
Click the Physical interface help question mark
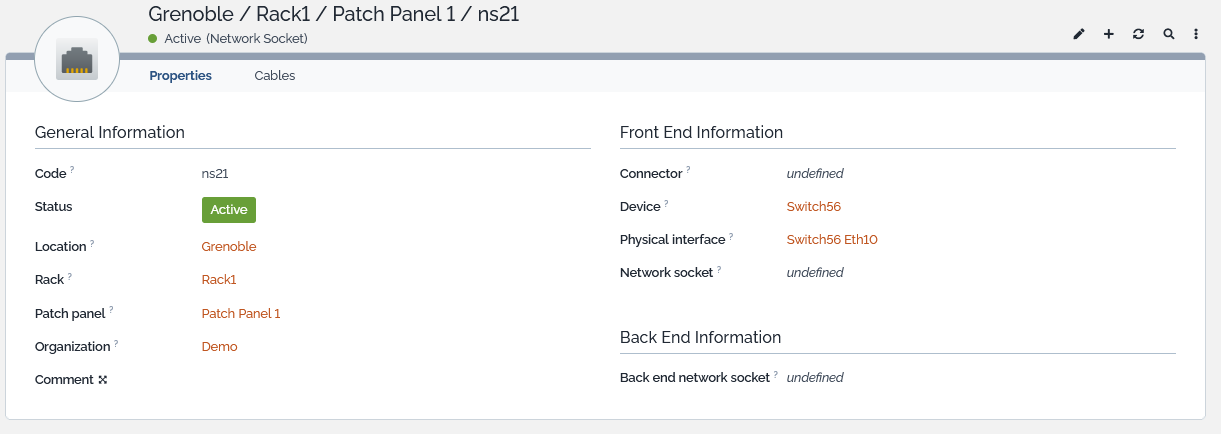pos(731,237)
